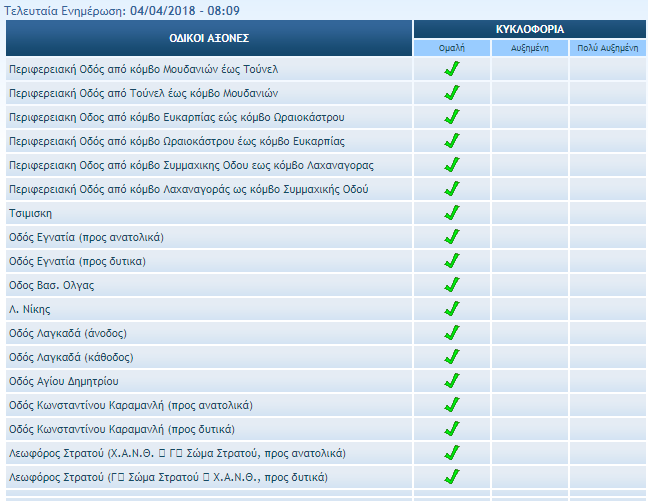Click checkmark for Οδός Εγνατία (προς ανατολικά)
The width and height of the screenshot is (648, 501).
point(451,237)
